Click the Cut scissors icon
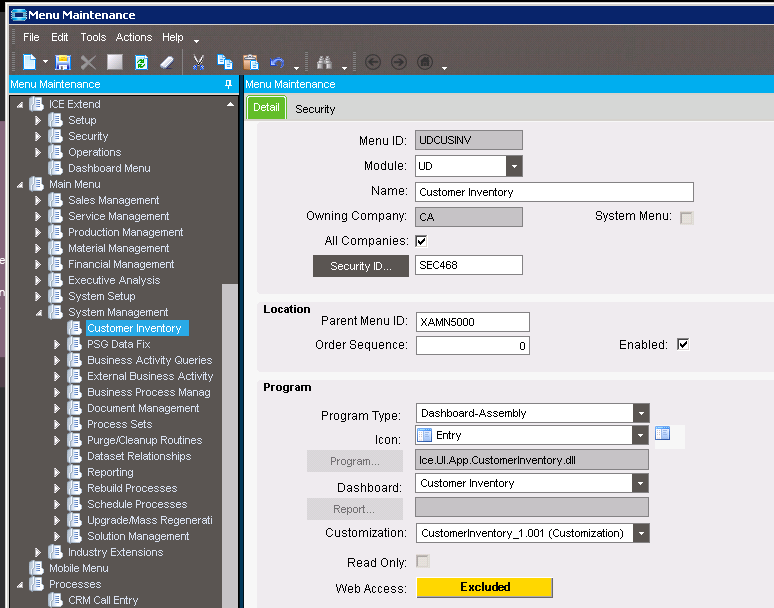The image size is (774, 608). point(199,62)
